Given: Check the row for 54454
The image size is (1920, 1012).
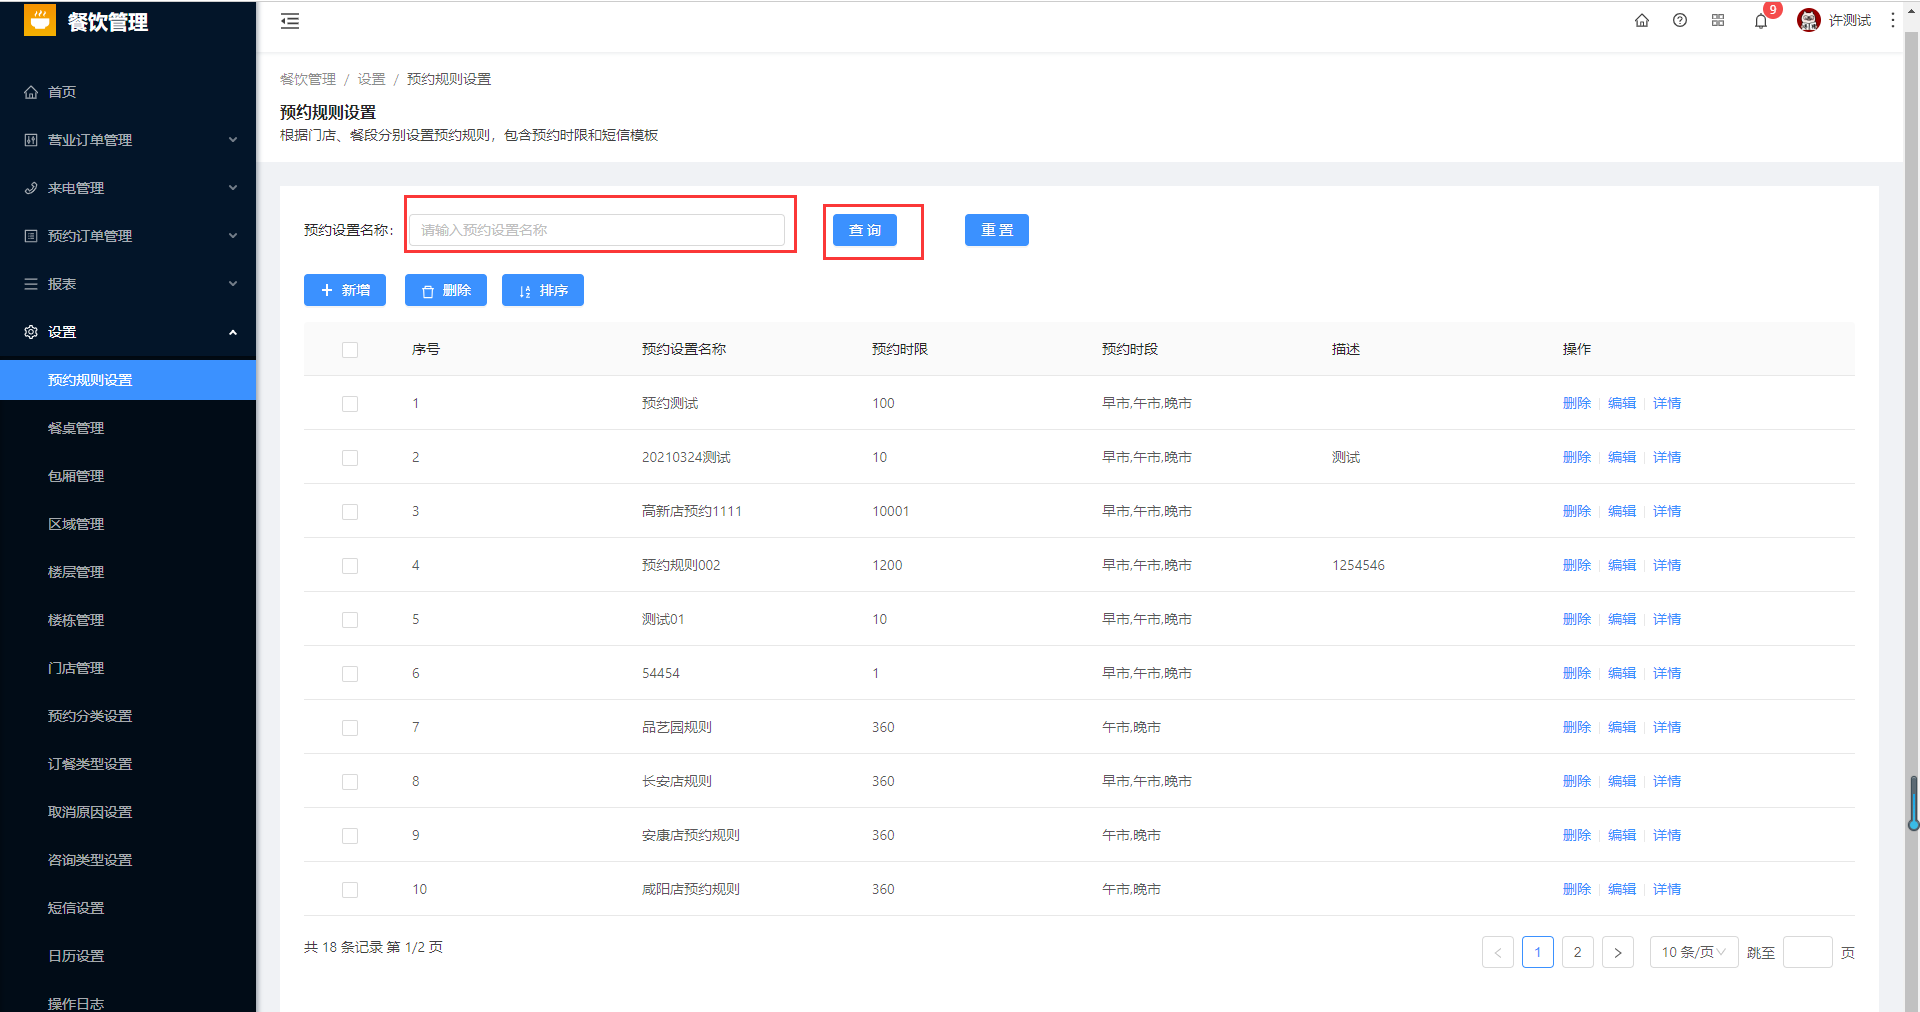Looking at the screenshot, I should (350, 674).
